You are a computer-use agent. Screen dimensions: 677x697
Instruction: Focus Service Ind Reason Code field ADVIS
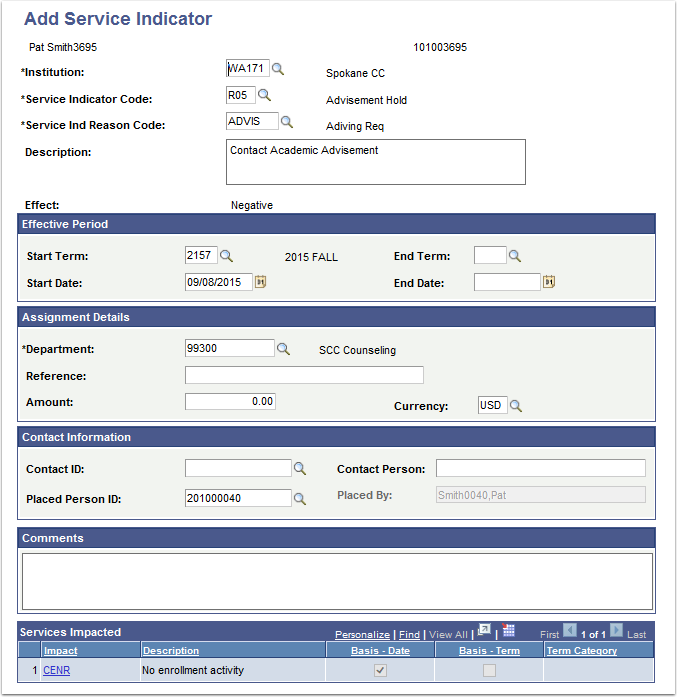[252, 121]
